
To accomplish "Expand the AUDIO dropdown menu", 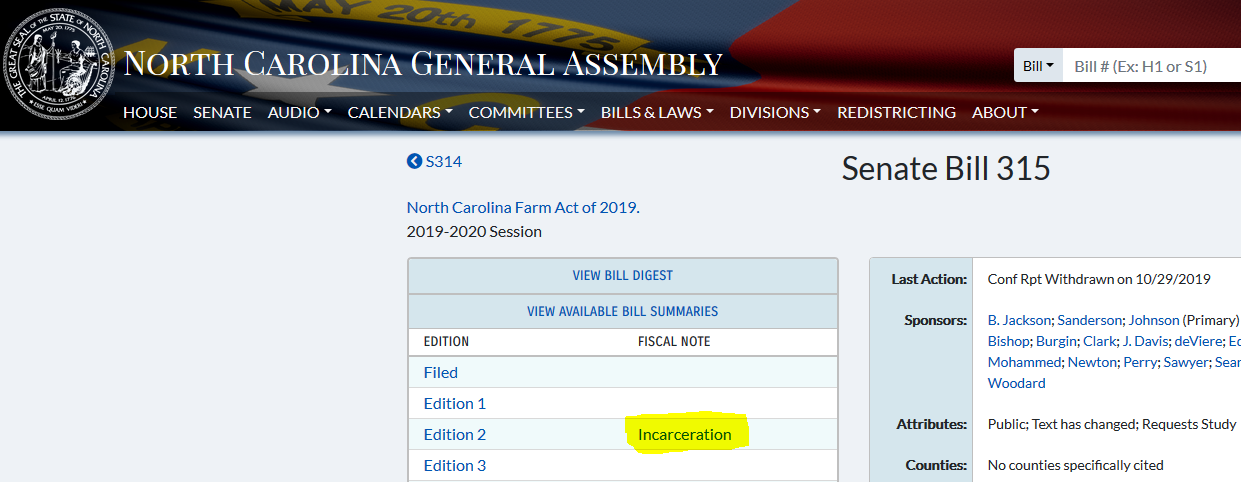I will tap(299, 112).
